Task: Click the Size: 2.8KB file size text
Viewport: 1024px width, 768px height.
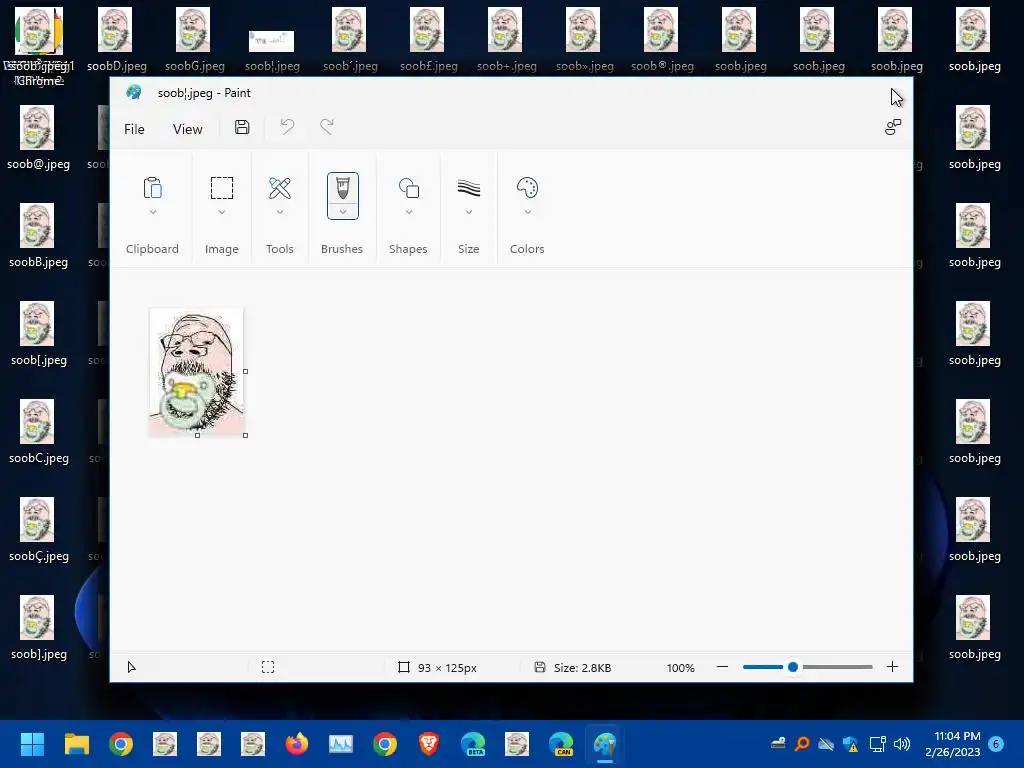Action: coord(582,667)
